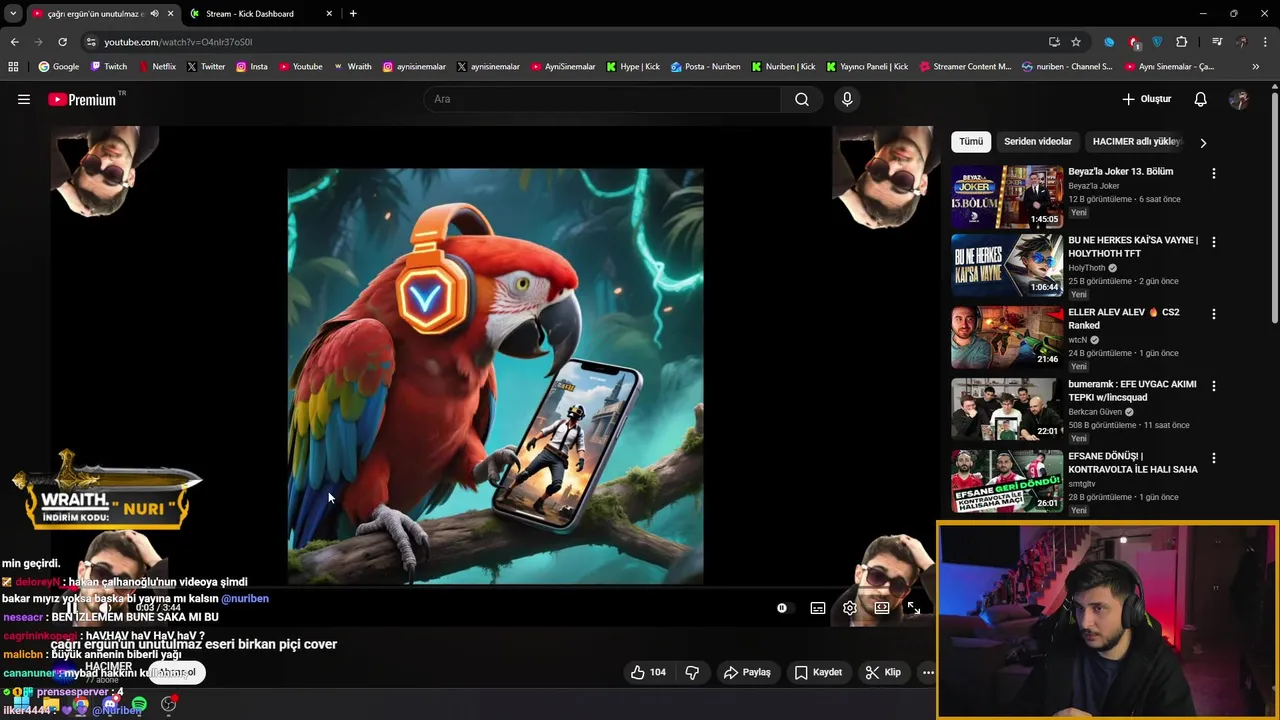The image size is (1280, 720).
Task: Open Spotify from the taskbar
Action: [139, 705]
